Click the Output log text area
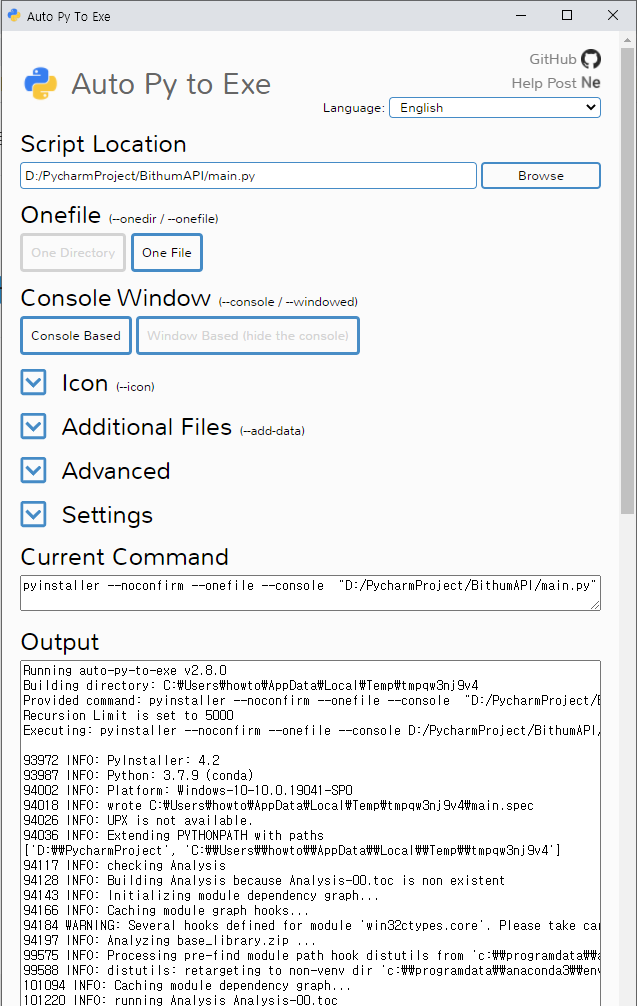This screenshot has width=637, height=1006. click(x=310, y=833)
